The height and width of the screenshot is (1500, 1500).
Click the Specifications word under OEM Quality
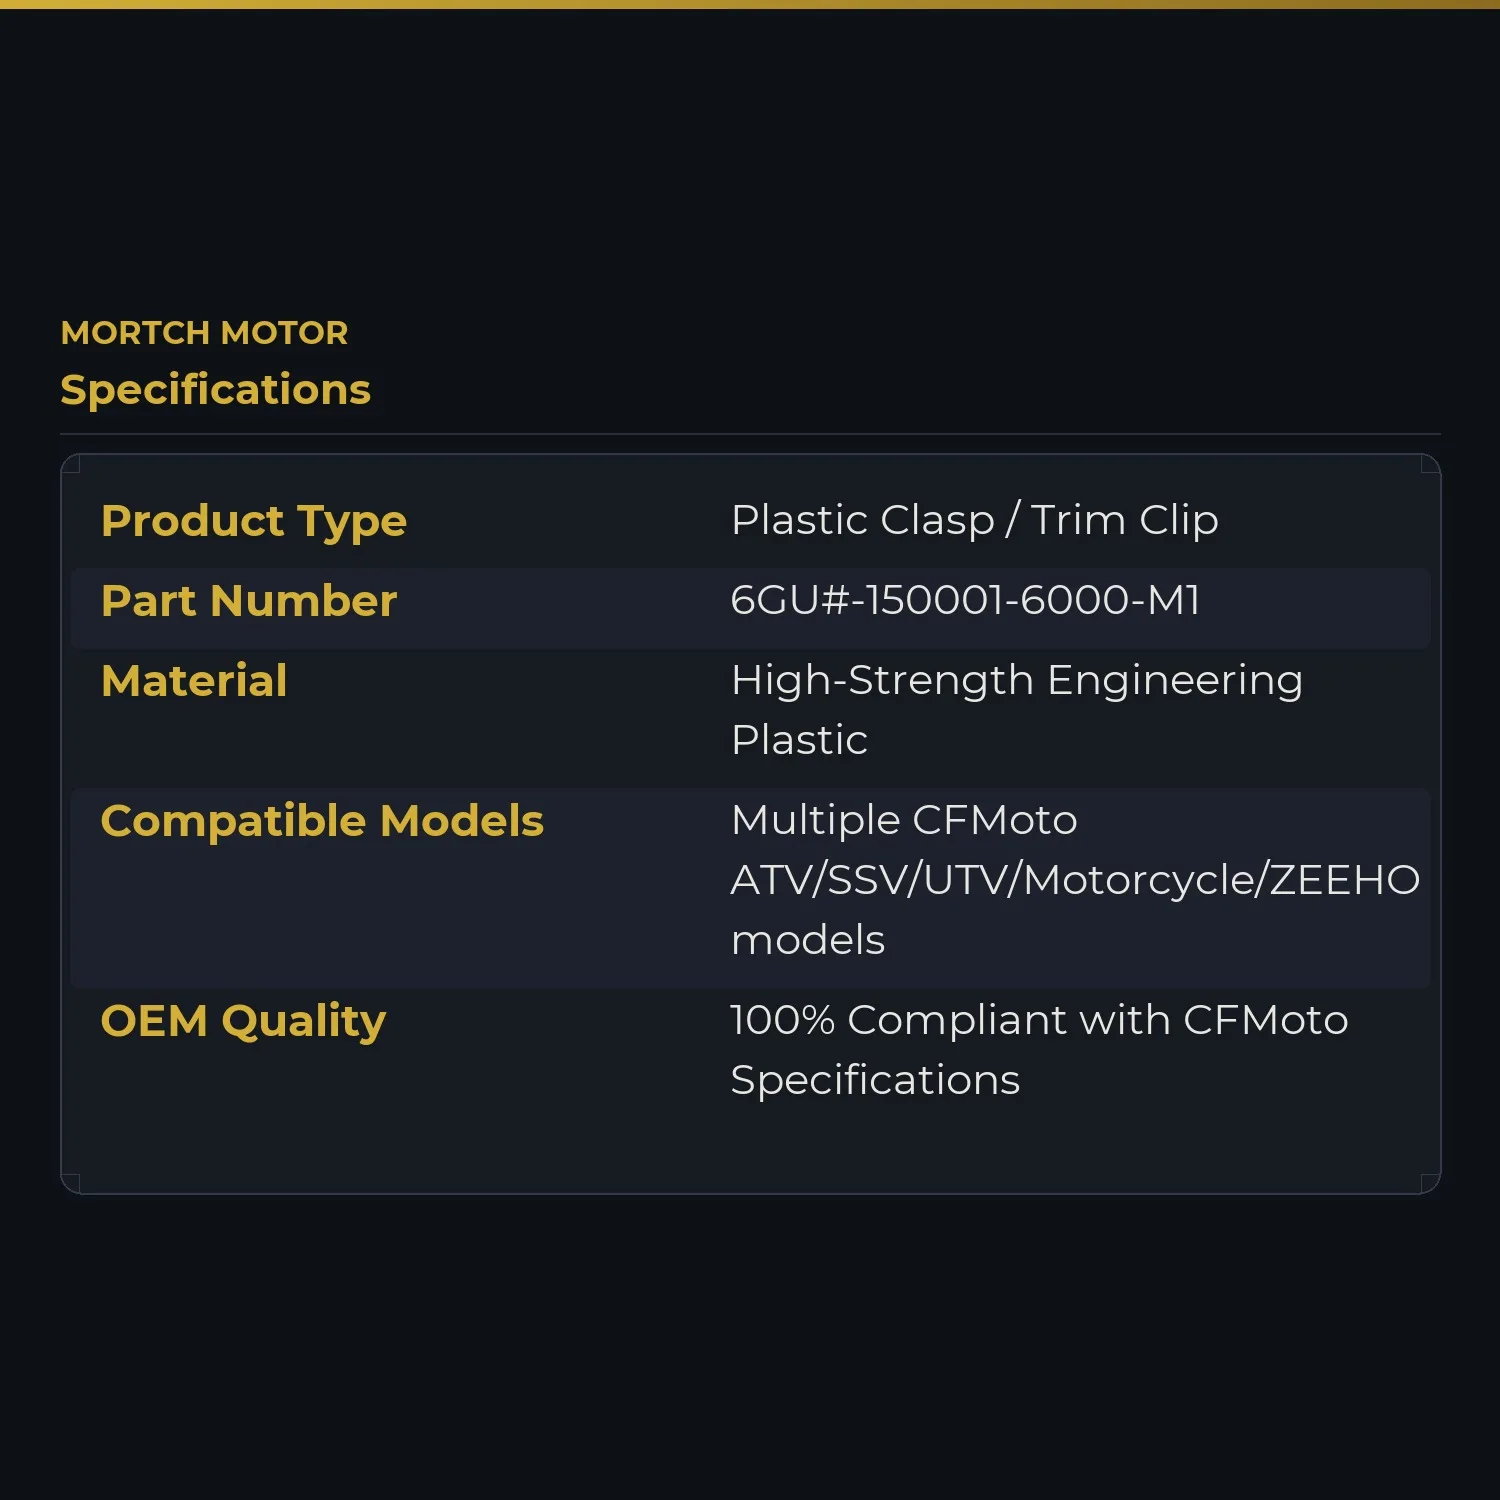pyautogui.click(x=875, y=1081)
